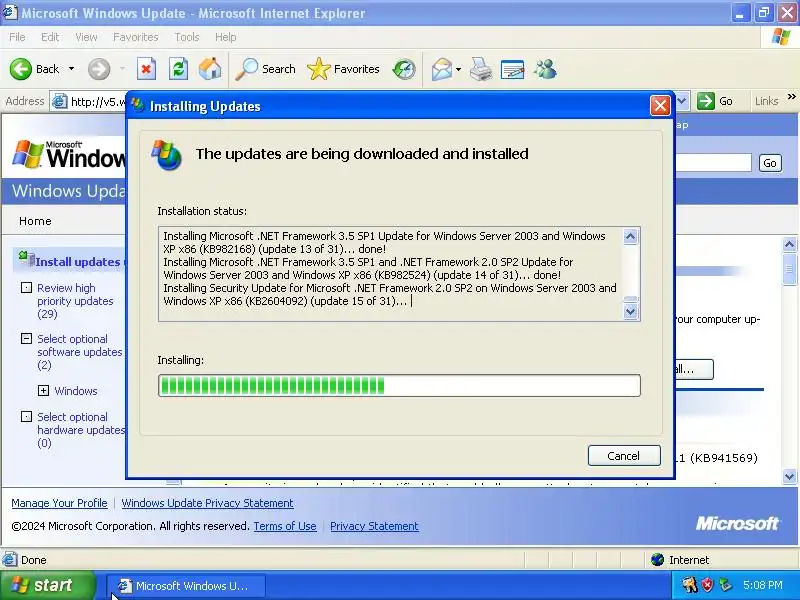Click the Windows Update globe icon in dialog

(166, 155)
